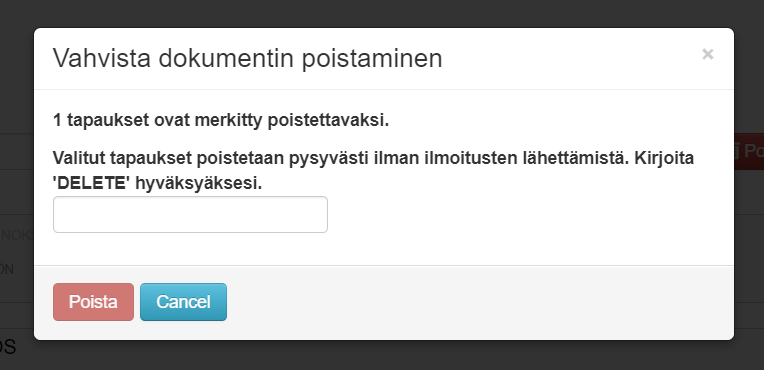Cancel the document deletion
Image resolution: width=764 pixels, height=370 pixels.
pyautogui.click(x=183, y=302)
